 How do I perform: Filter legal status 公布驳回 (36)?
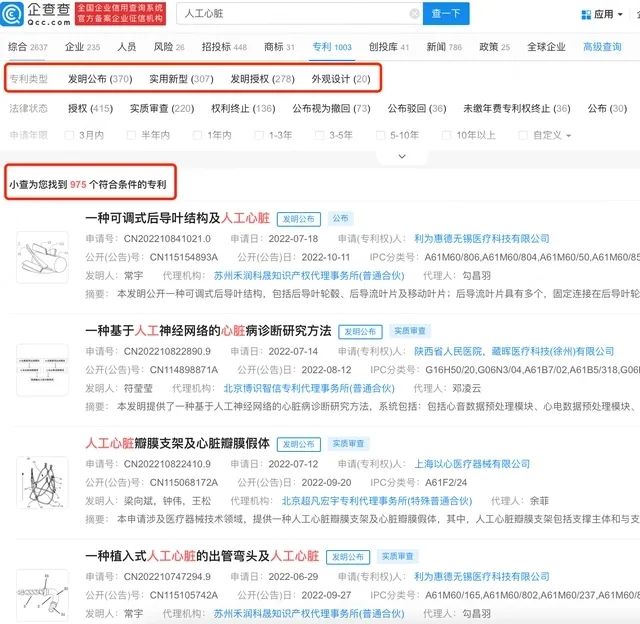pos(417,109)
